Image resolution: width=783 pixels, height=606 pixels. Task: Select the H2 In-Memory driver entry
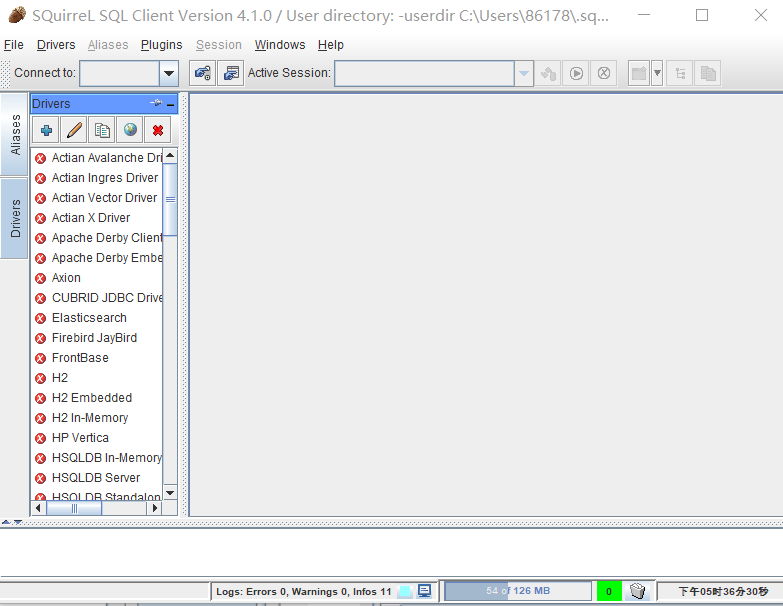pyautogui.click(x=98, y=417)
